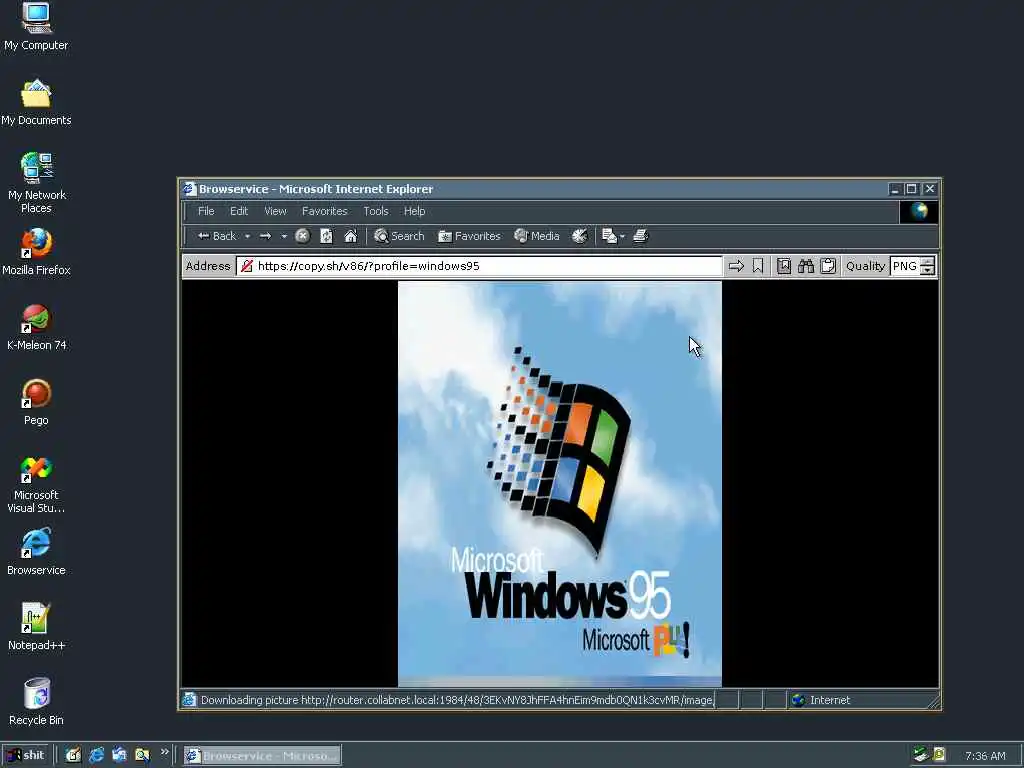Open the Media toolbar button

click(537, 236)
